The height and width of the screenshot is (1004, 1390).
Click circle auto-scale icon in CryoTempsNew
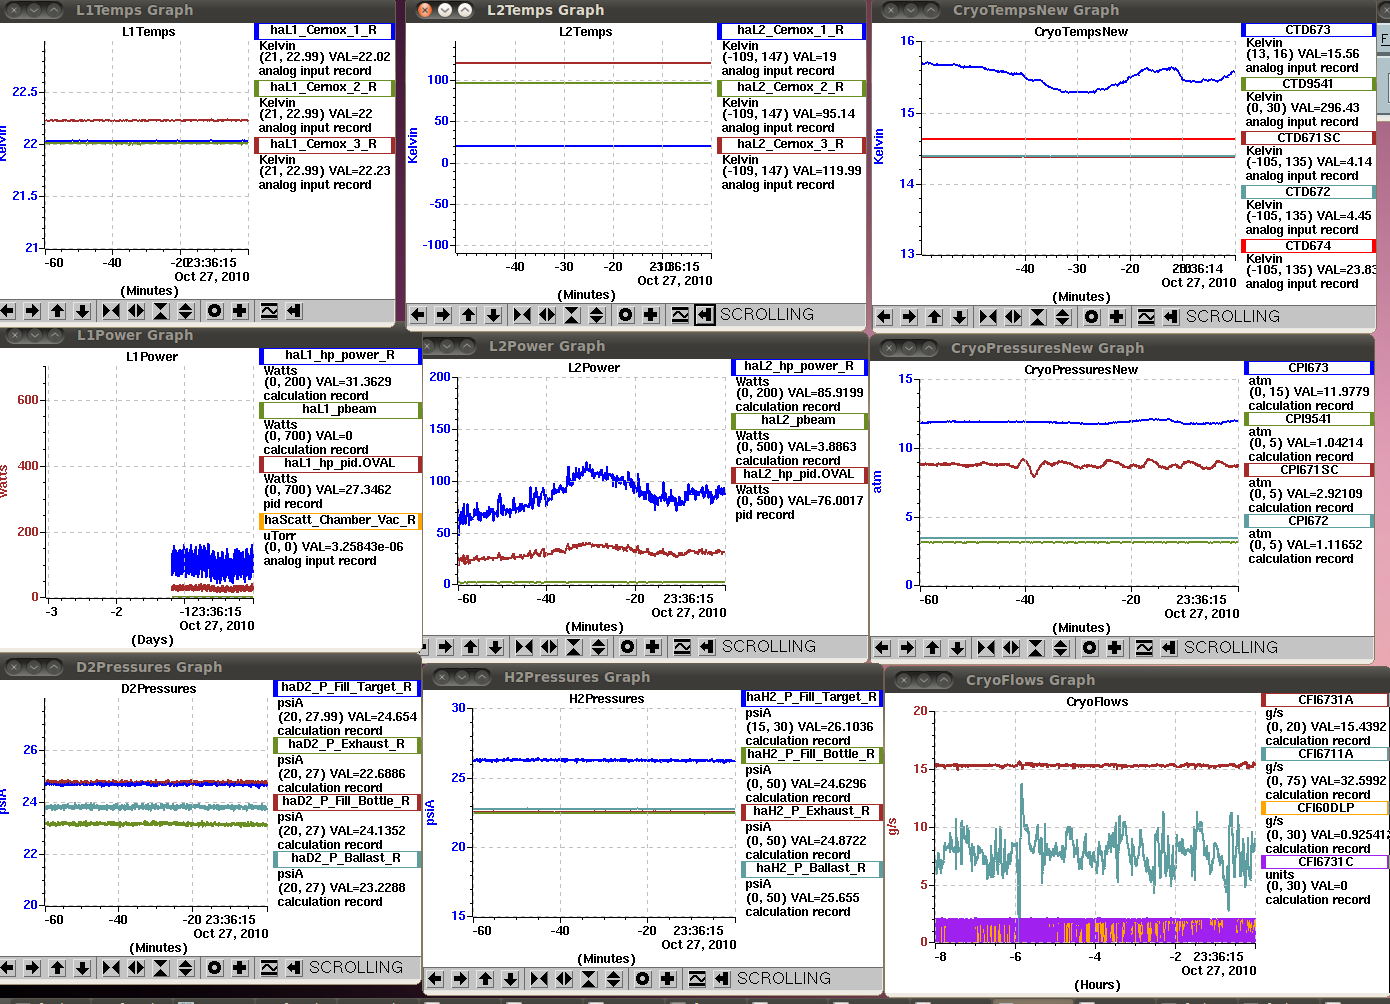(1092, 317)
